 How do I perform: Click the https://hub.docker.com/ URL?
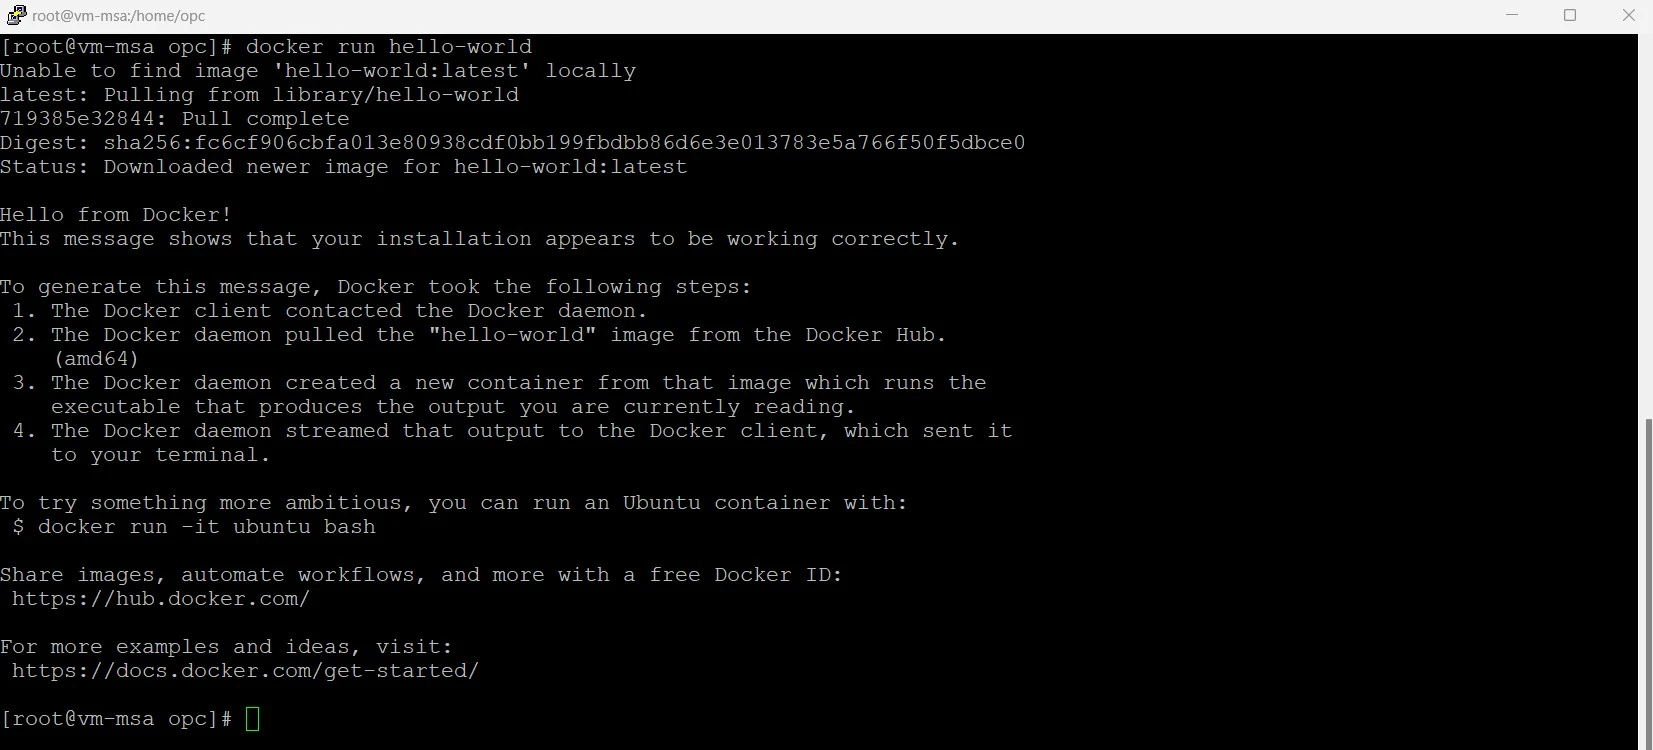point(161,599)
